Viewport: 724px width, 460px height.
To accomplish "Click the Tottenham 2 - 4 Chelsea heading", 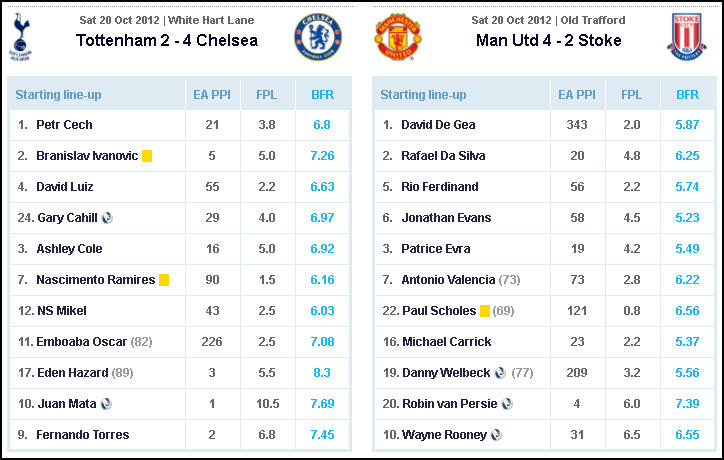I will pyautogui.click(x=167, y=41).
